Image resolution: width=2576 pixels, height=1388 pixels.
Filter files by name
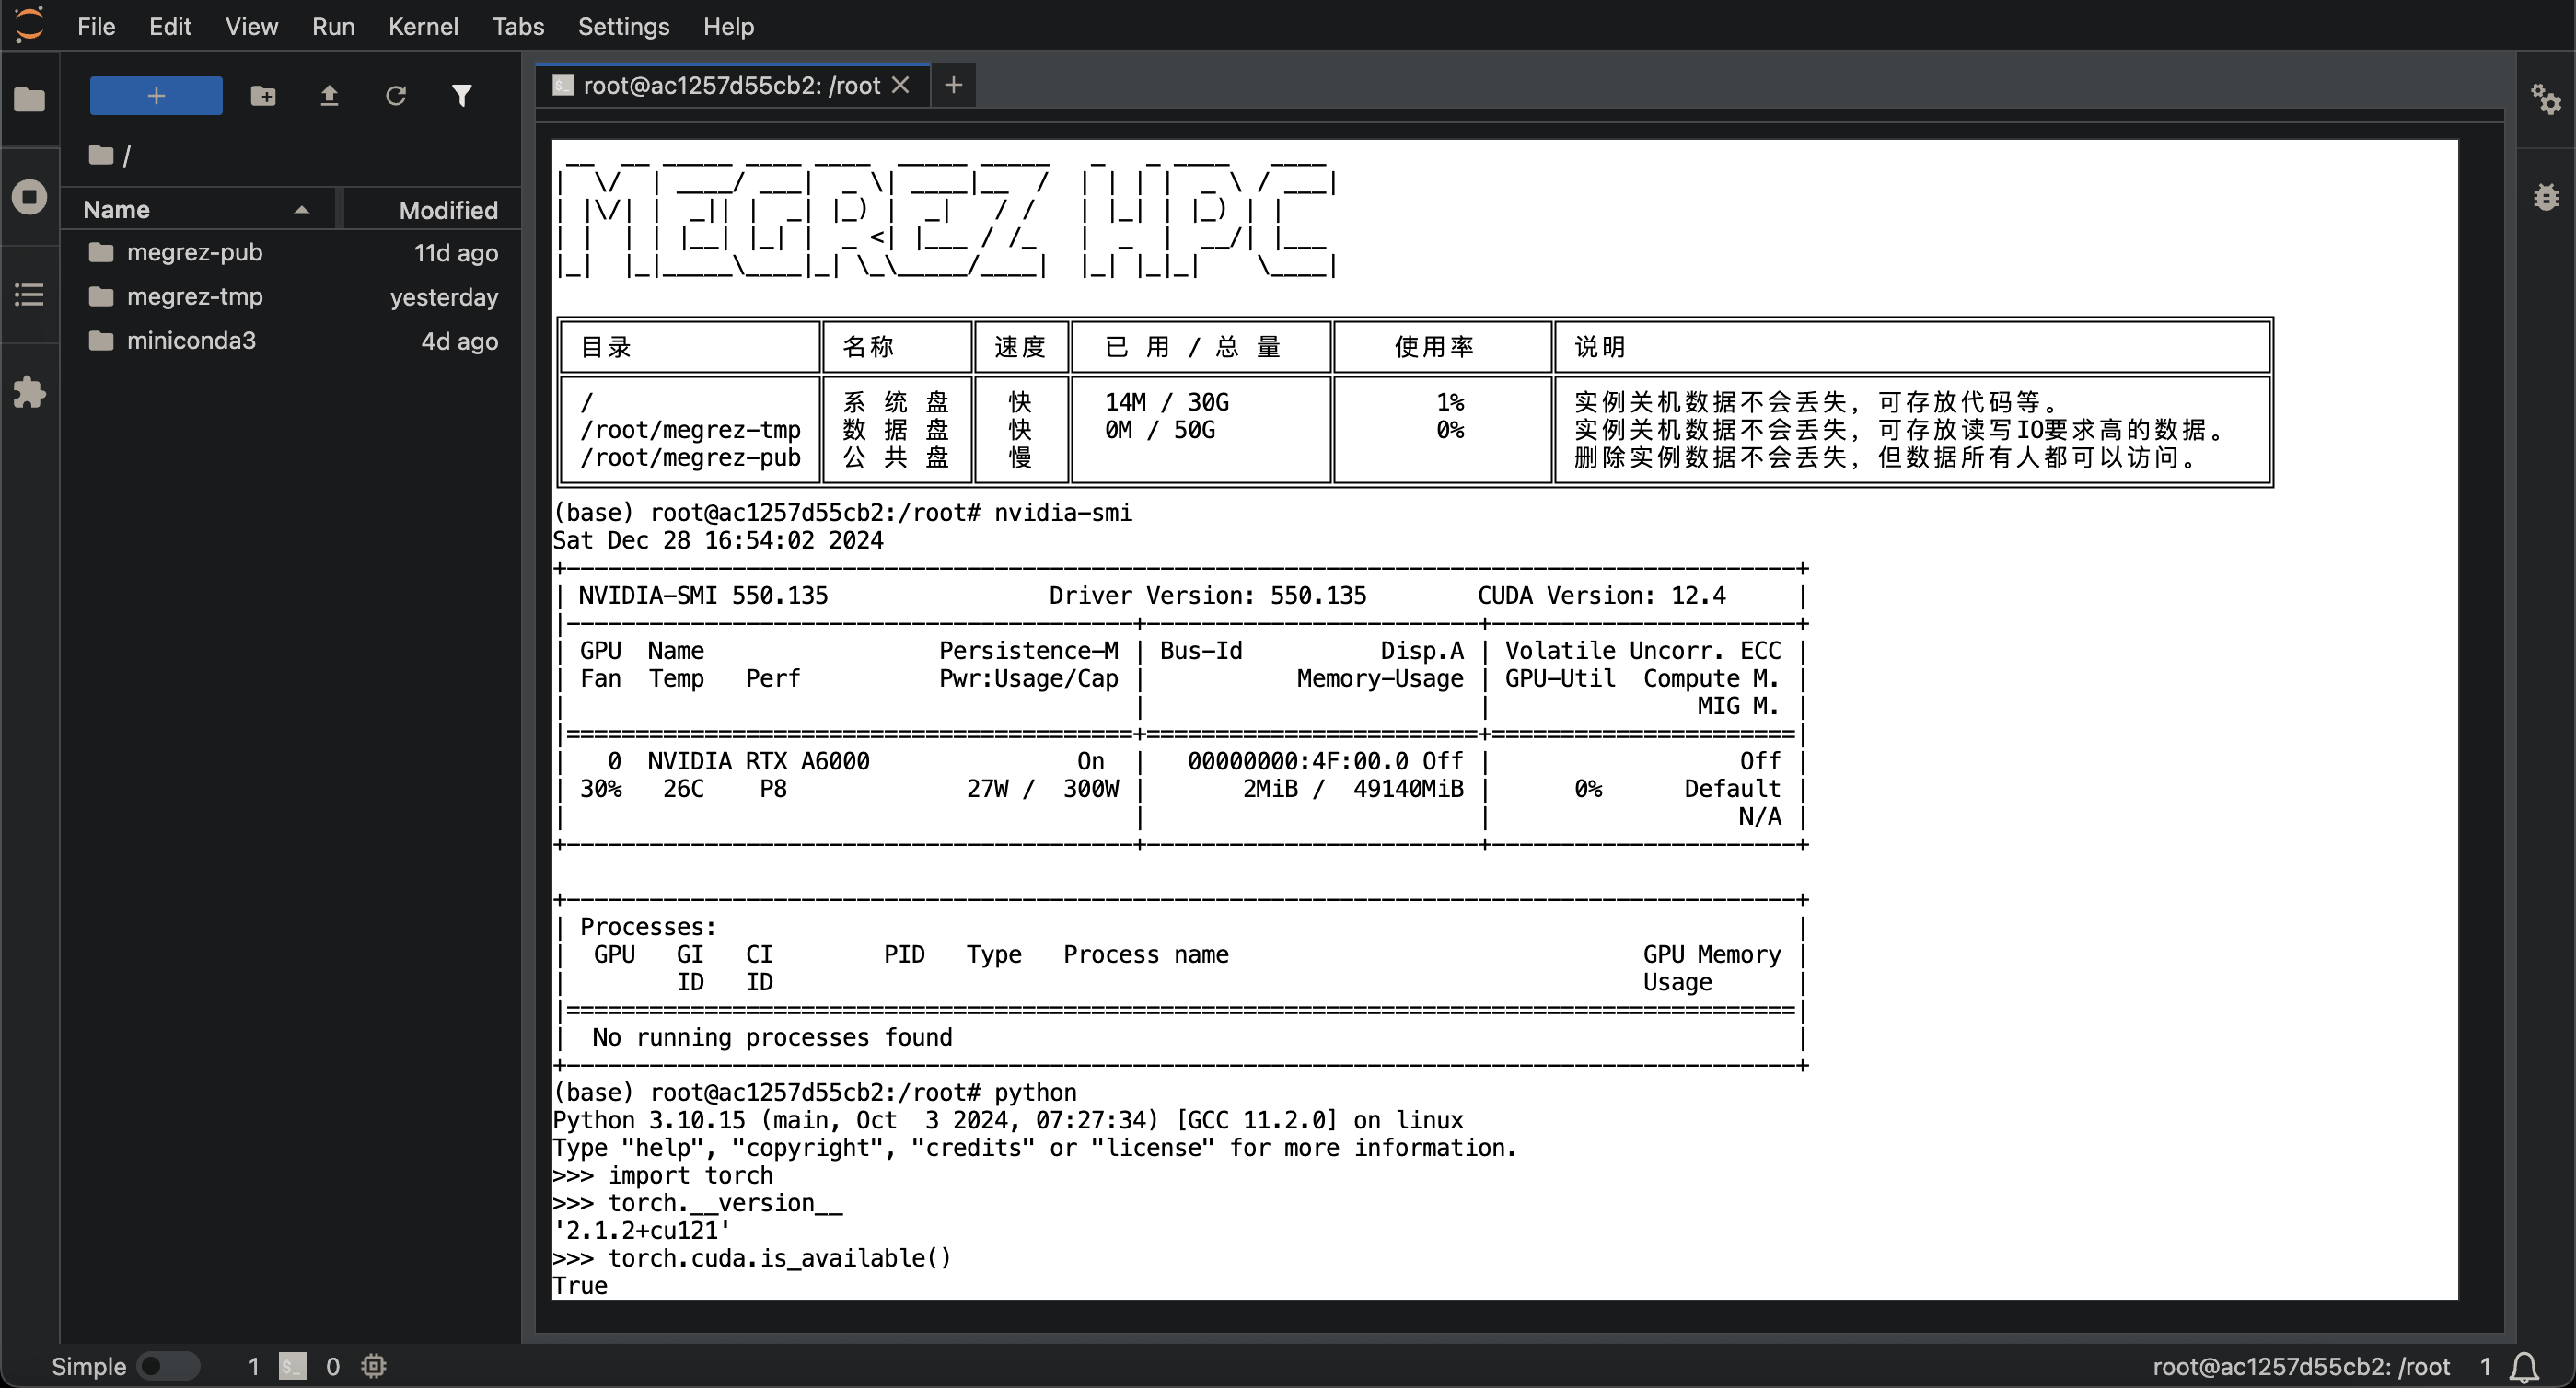[x=462, y=95]
